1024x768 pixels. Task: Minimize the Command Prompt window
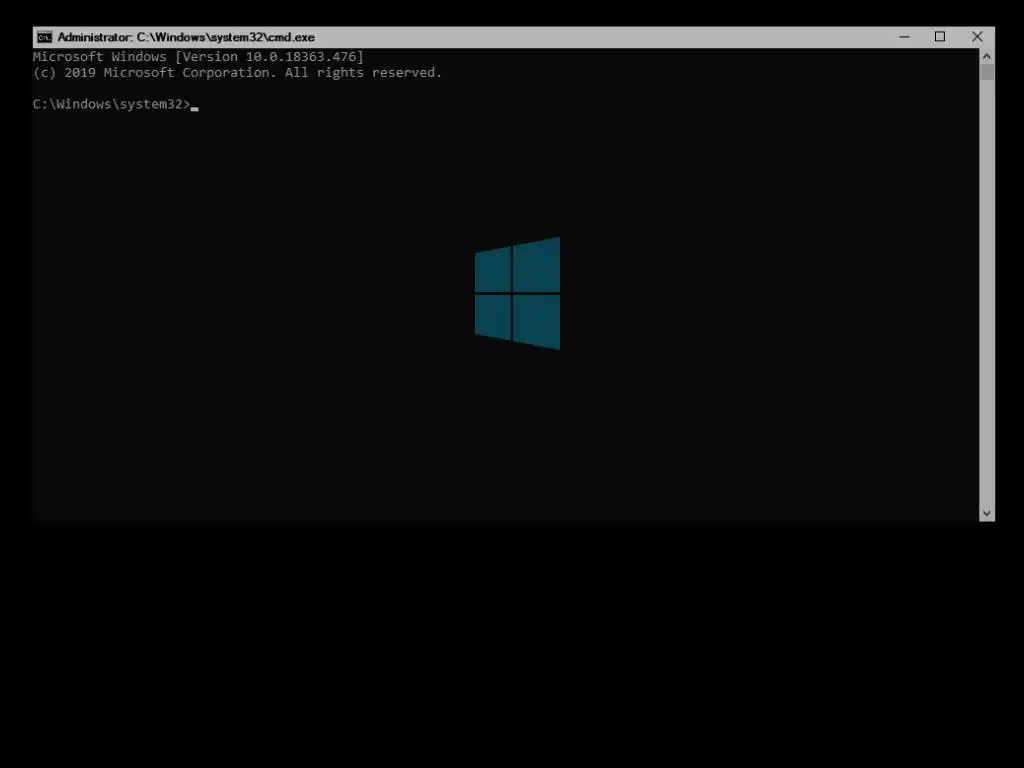[x=904, y=37]
